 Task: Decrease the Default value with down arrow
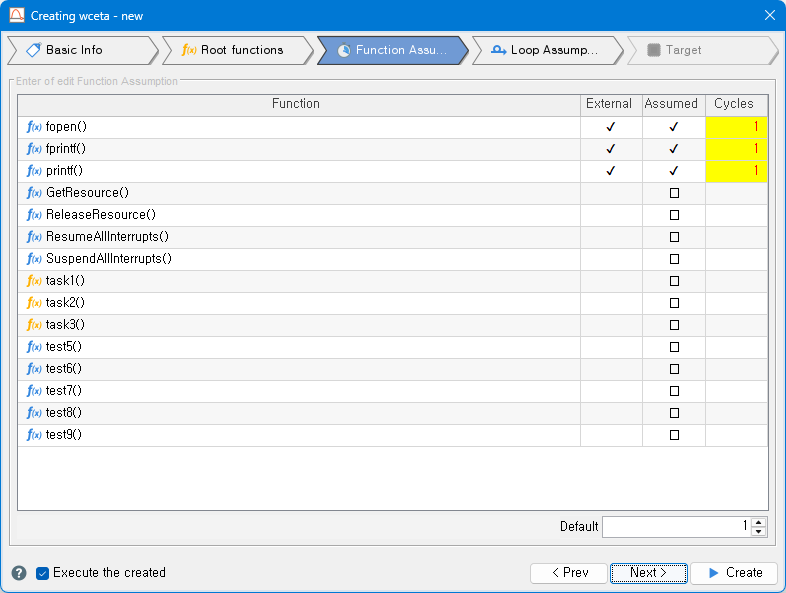click(758, 531)
